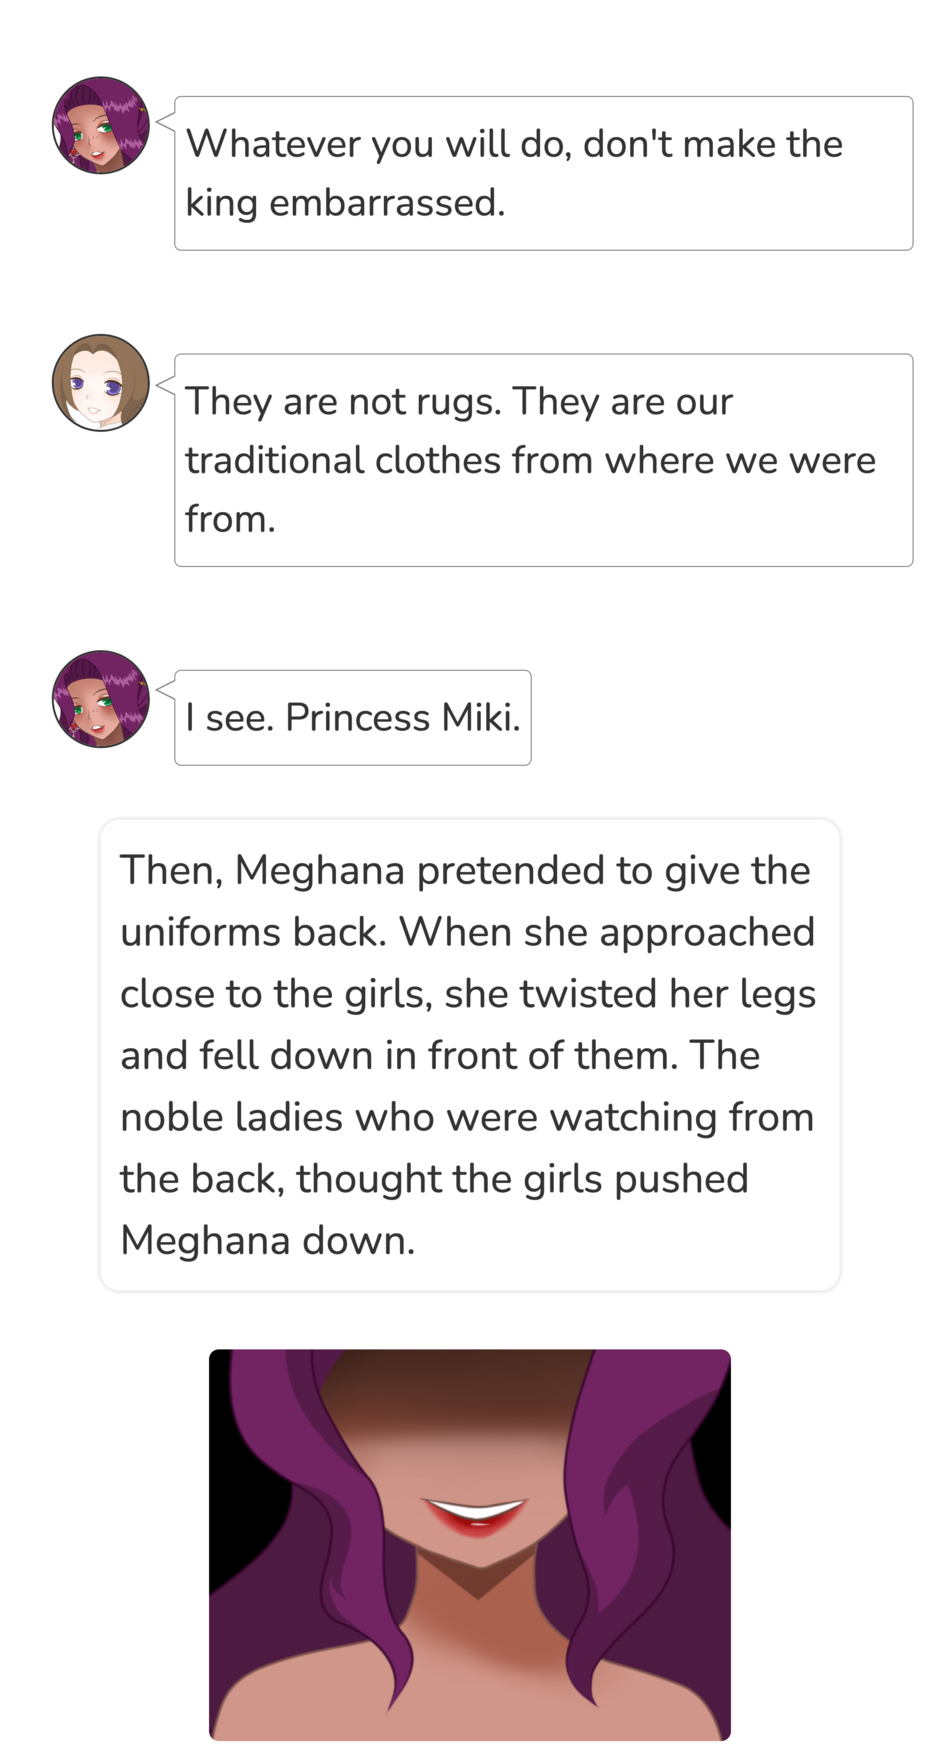This screenshot has width=940, height=1745.
Task: Tap the text "king embarrassed."
Action: [x=345, y=203]
